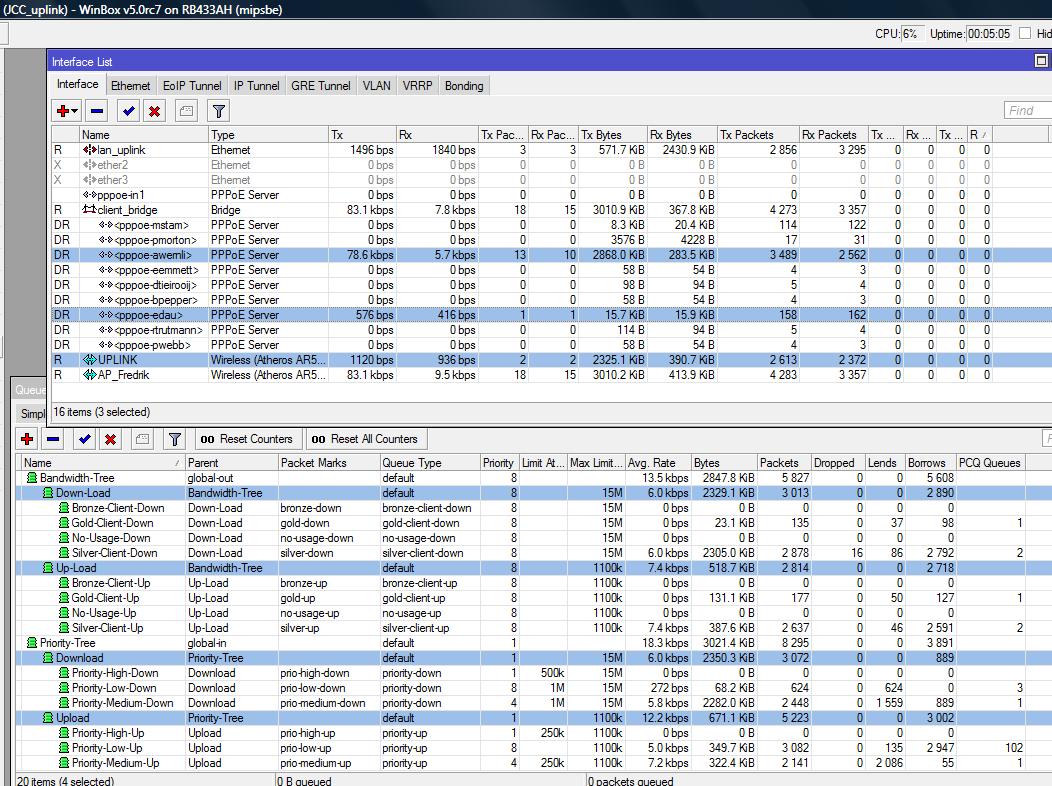
Task: Select the pppoe-in1 interface icon
Action: pyautogui.click(x=90, y=195)
